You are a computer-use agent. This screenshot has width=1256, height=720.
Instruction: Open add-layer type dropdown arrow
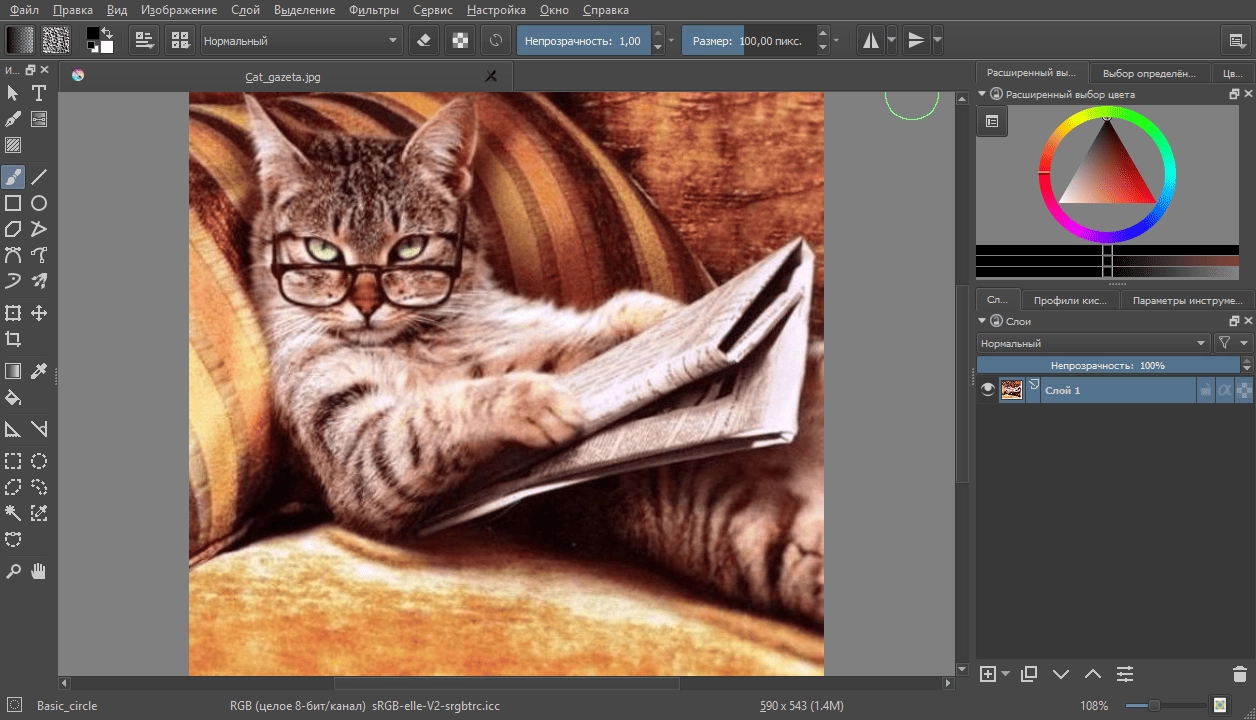tap(1005, 674)
